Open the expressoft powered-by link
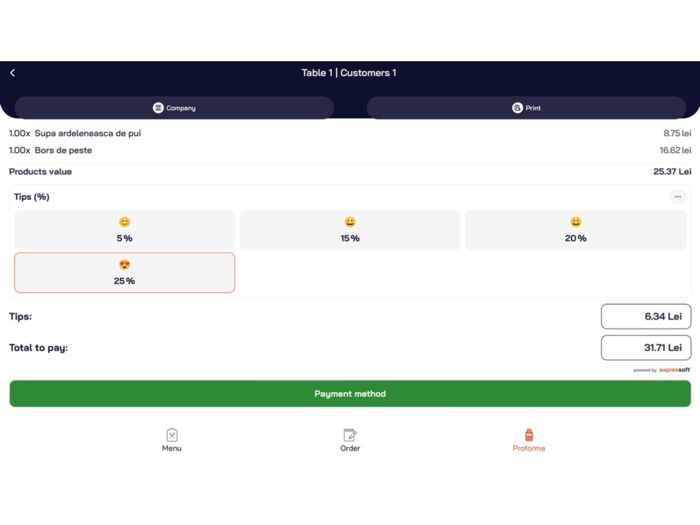The height and width of the screenshot is (525, 700). [662, 370]
